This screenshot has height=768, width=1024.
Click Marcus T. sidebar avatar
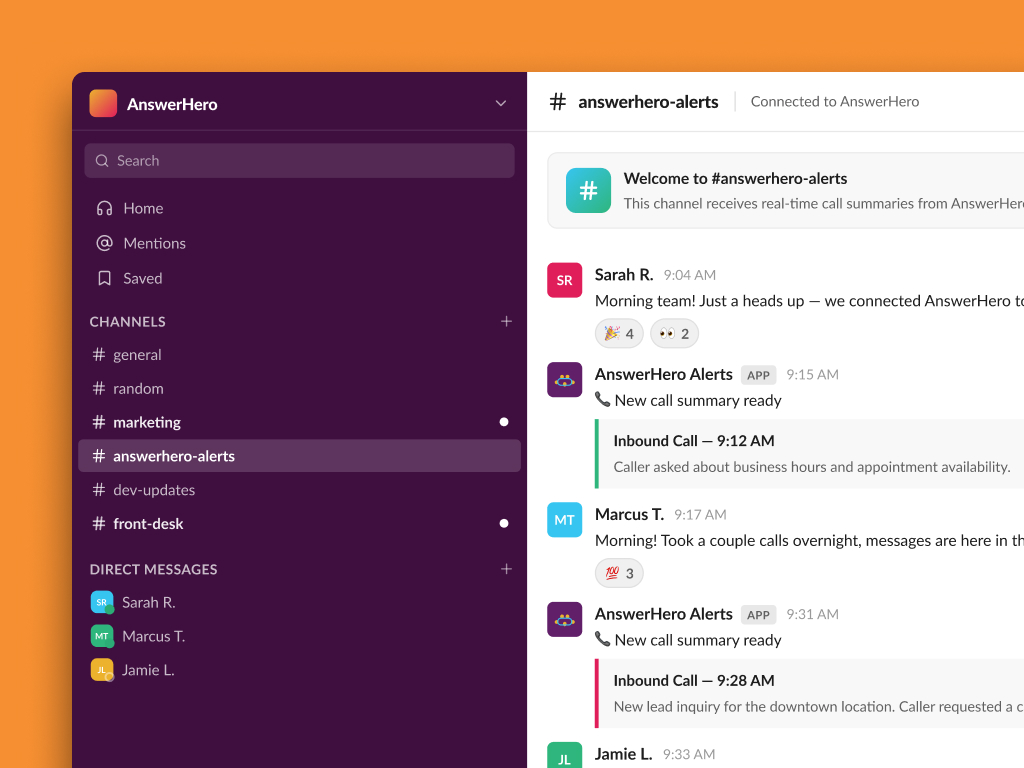[x=102, y=636]
